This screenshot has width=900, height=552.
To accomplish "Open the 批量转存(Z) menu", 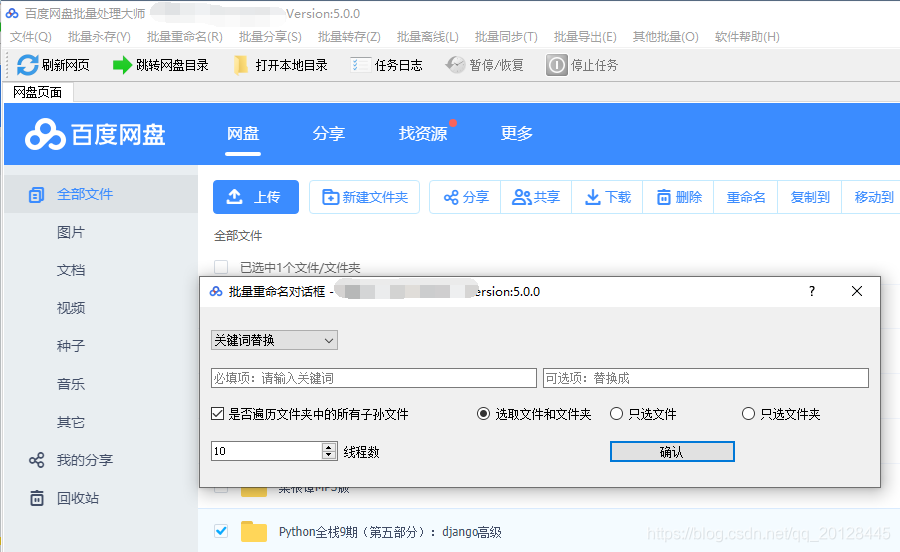I will 349,37.
